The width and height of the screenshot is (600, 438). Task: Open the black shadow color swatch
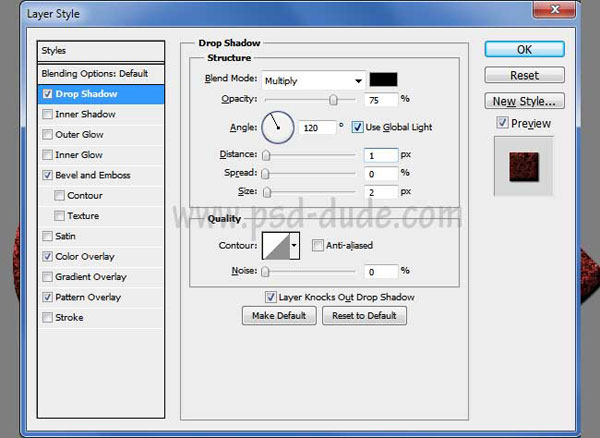383,79
